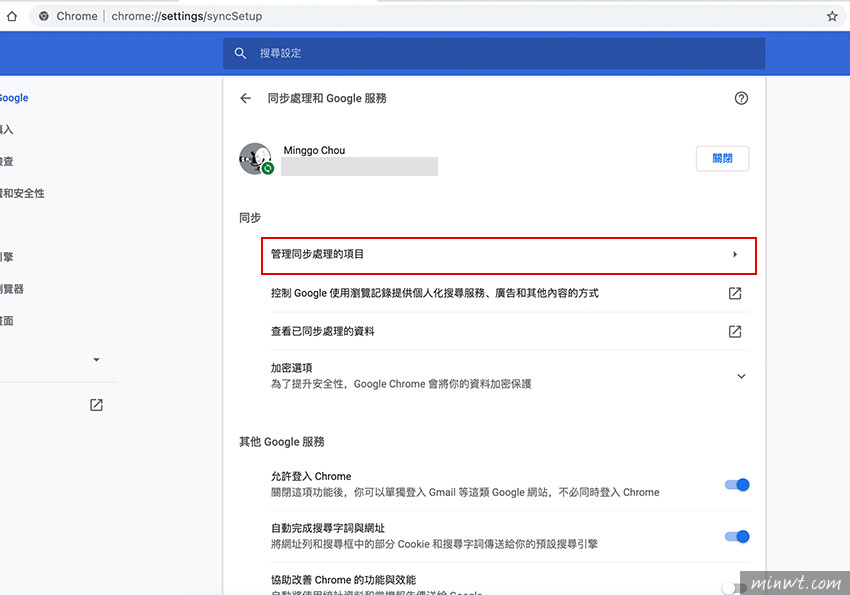This screenshot has height=595, width=850.
Task: Click the browser Home icon
Action: 12,16
